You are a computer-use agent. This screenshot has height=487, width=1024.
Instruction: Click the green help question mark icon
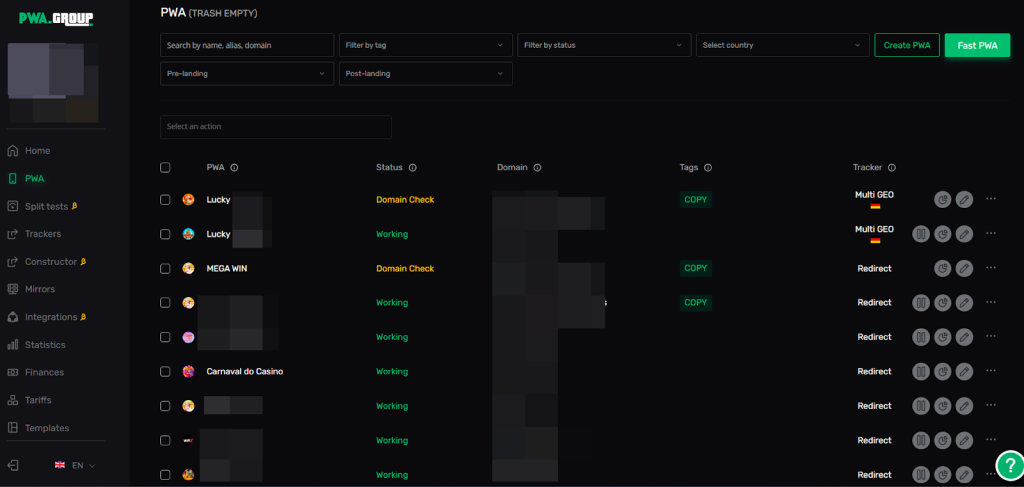tap(1009, 465)
